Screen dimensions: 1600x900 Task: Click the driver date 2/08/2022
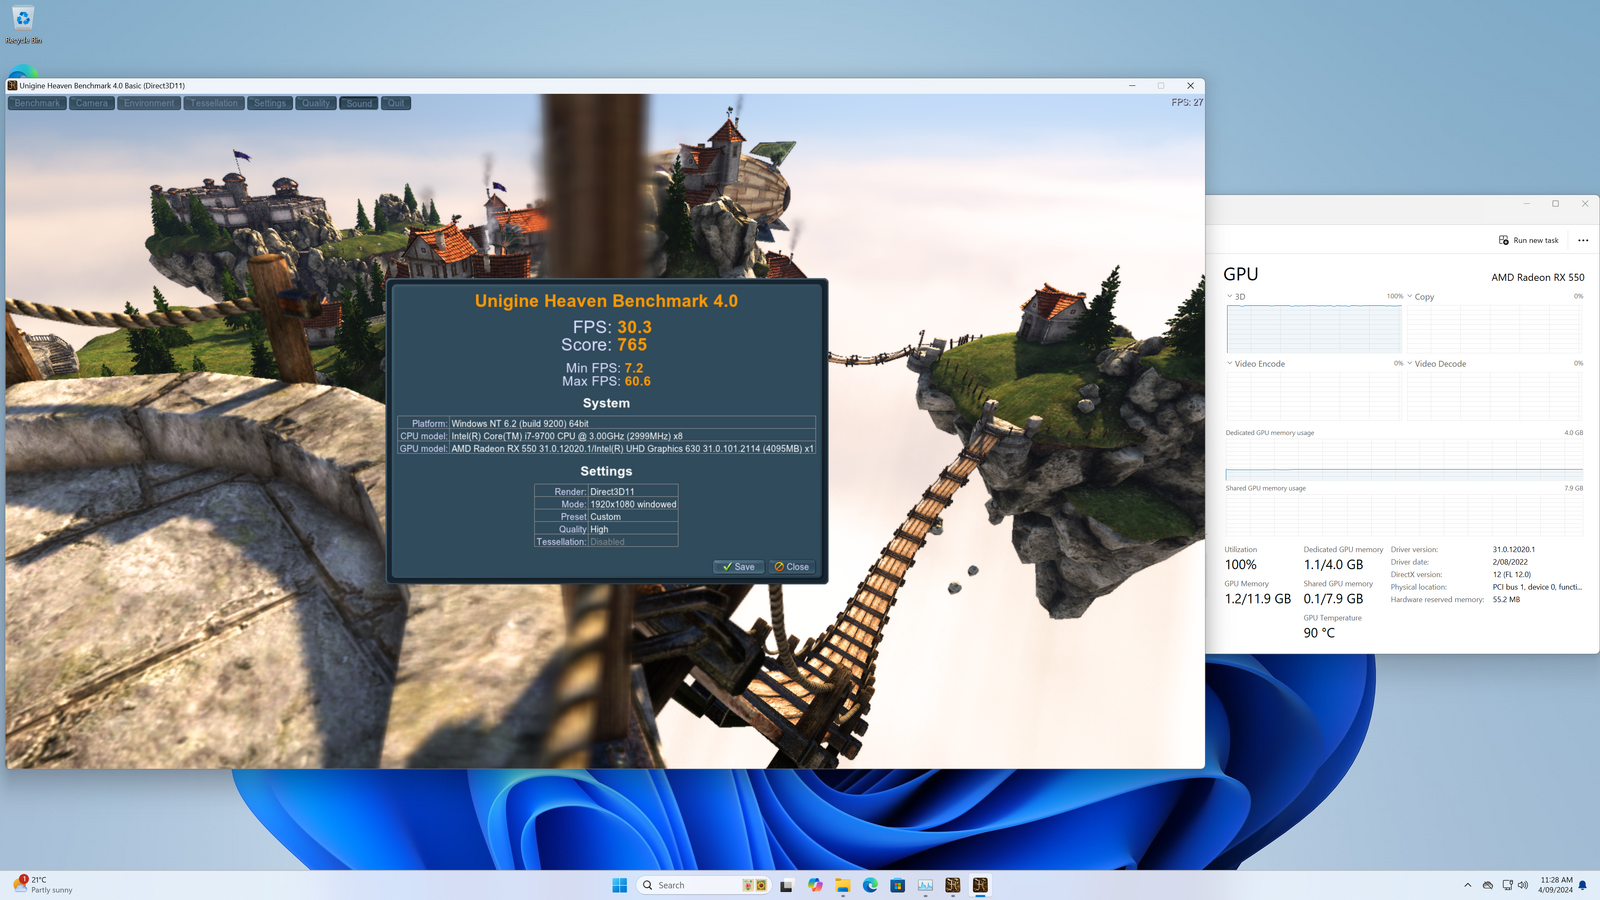[x=1510, y=562]
